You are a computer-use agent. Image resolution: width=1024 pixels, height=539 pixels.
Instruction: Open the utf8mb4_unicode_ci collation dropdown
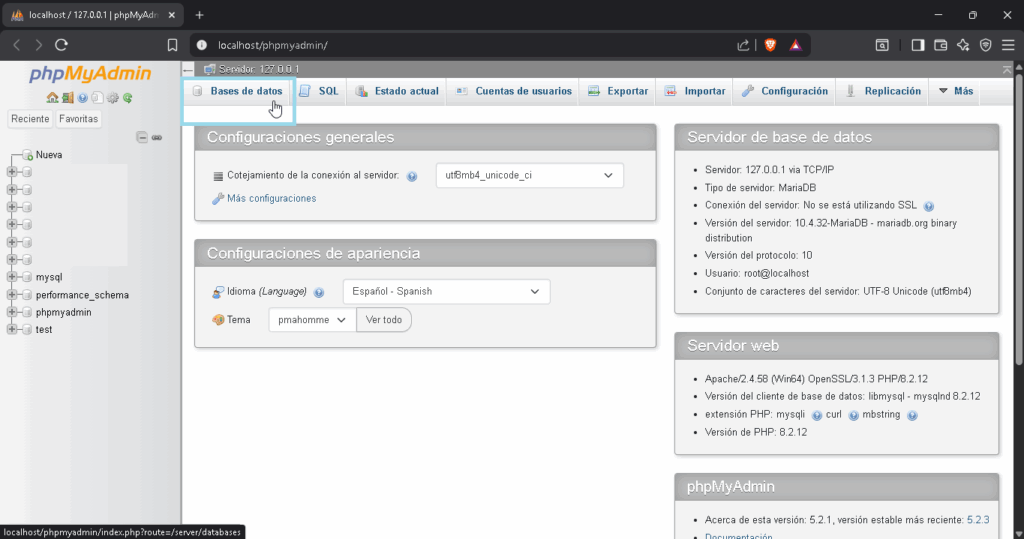coord(530,175)
